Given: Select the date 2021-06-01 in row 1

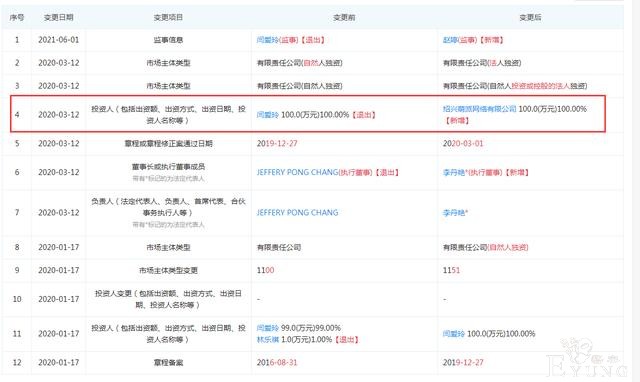Looking at the screenshot, I should tap(58, 40).
